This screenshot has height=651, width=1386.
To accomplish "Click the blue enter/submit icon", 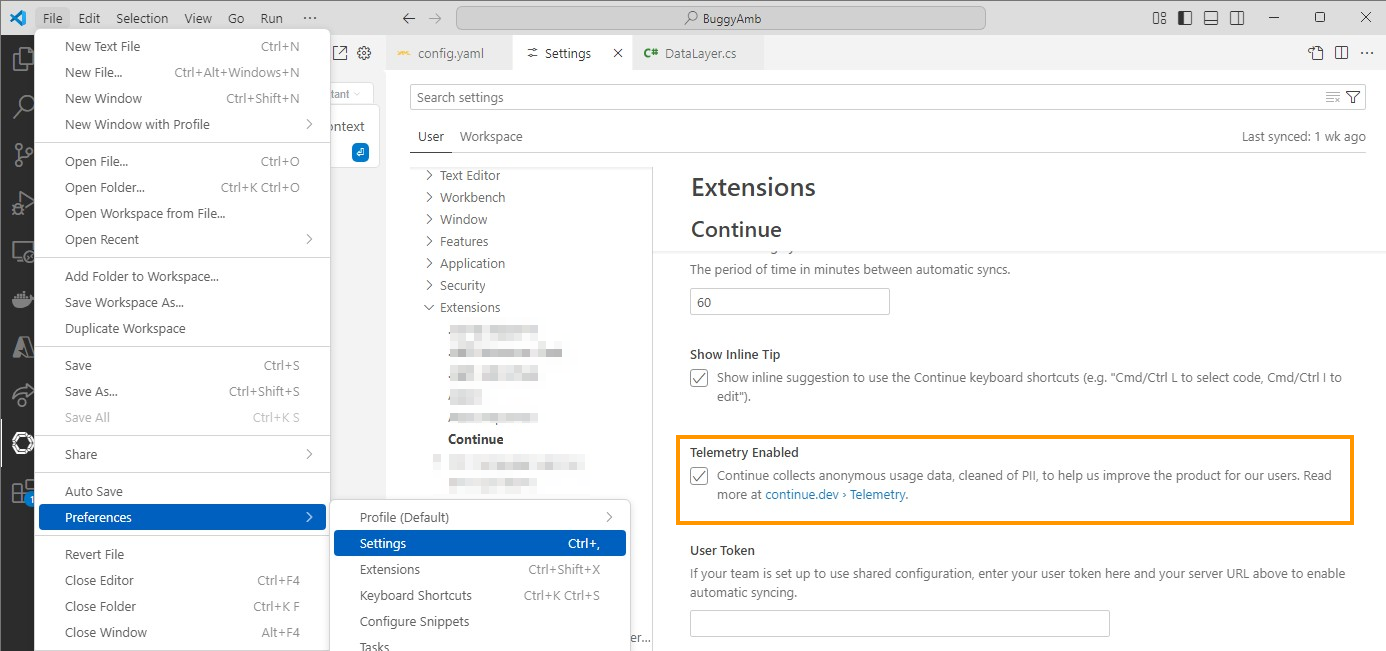I will [360, 153].
